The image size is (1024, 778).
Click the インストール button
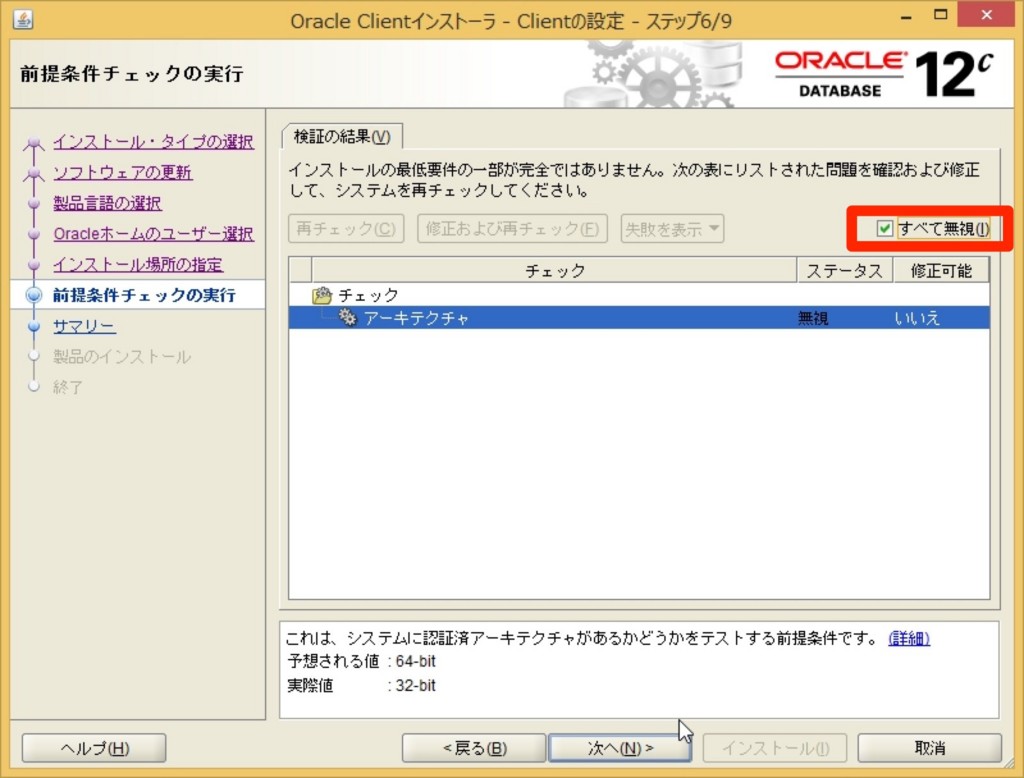[775, 748]
